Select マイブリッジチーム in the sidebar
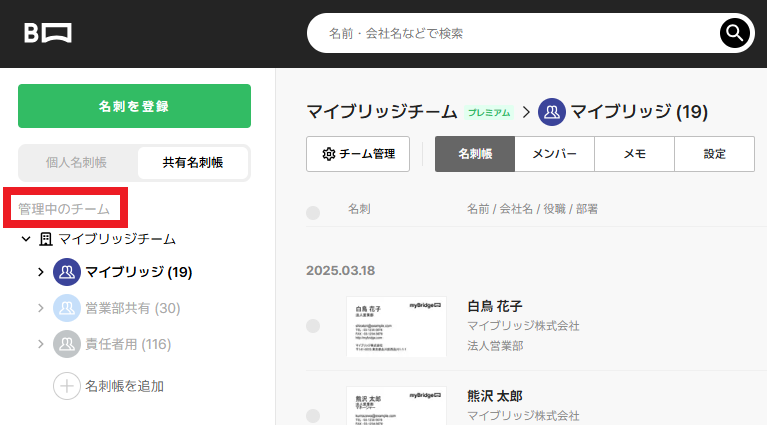This screenshot has height=425, width=767. tap(117, 239)
